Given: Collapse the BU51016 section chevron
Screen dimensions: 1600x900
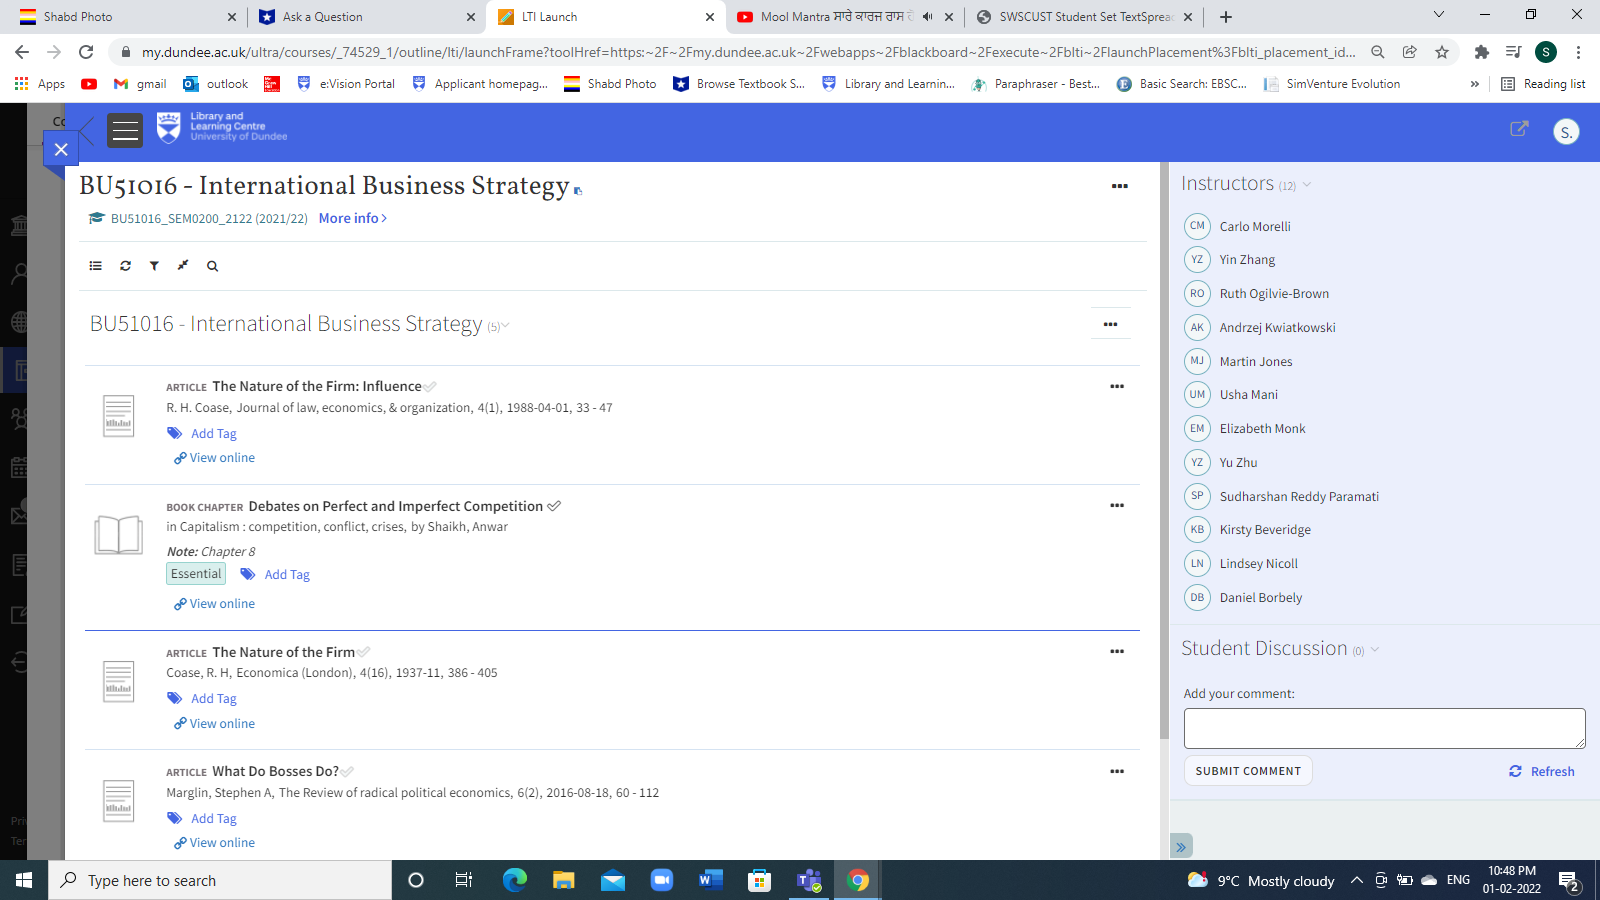Looking at the screenshot, I should point(505,325).
